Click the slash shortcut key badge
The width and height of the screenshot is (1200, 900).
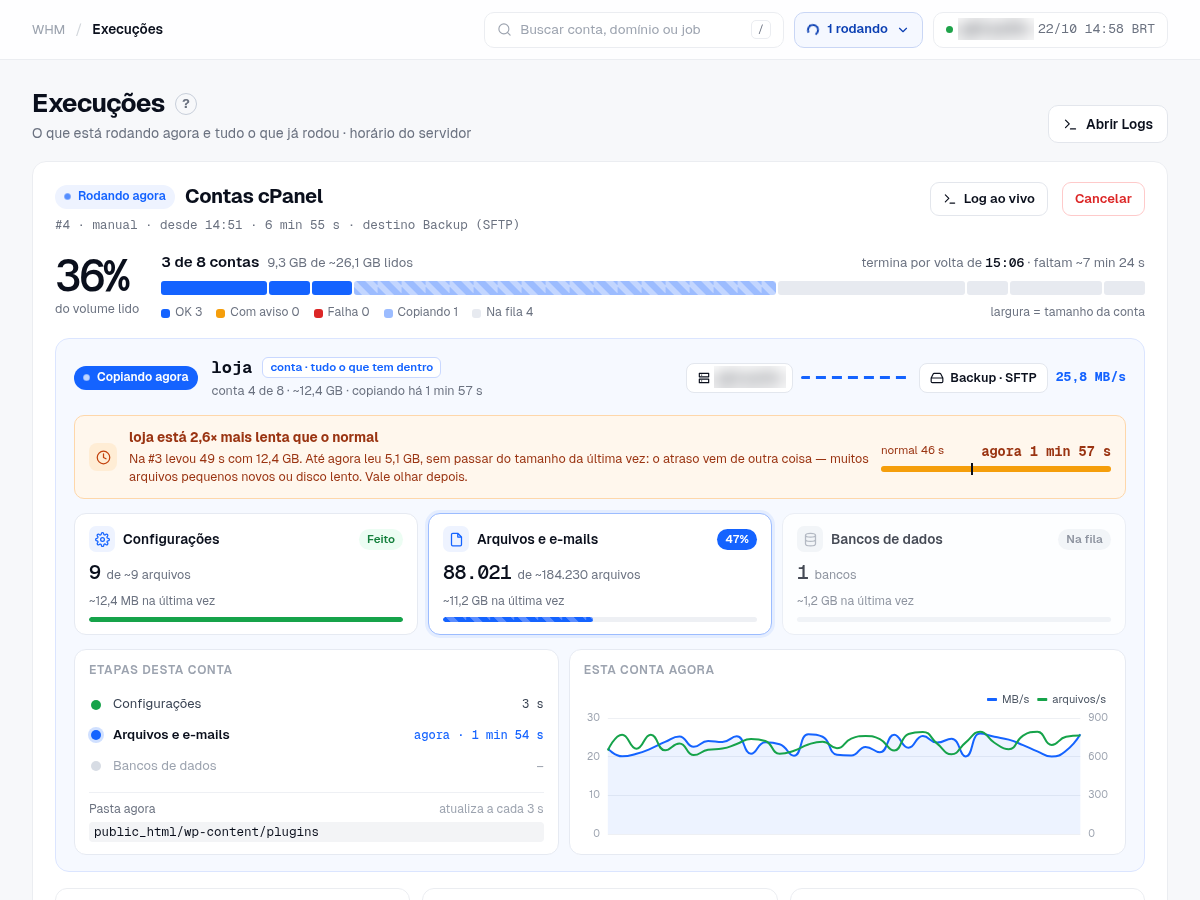pyautogui.click(x=761, y=30)
